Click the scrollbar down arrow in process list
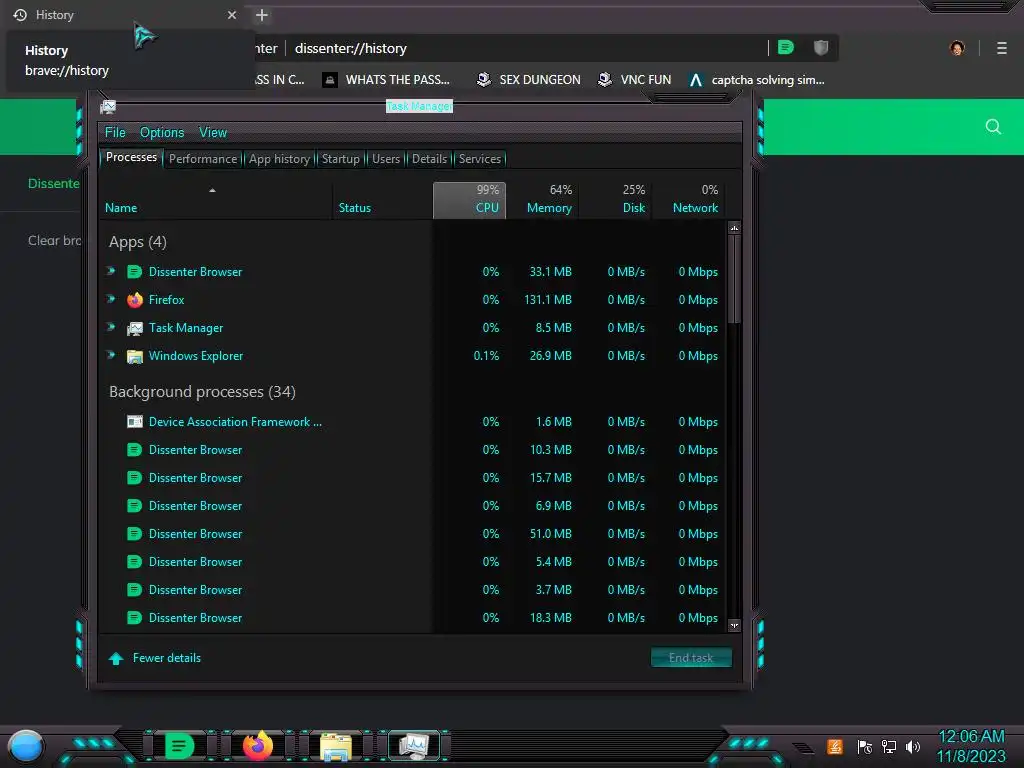 (x=734, y=625)
